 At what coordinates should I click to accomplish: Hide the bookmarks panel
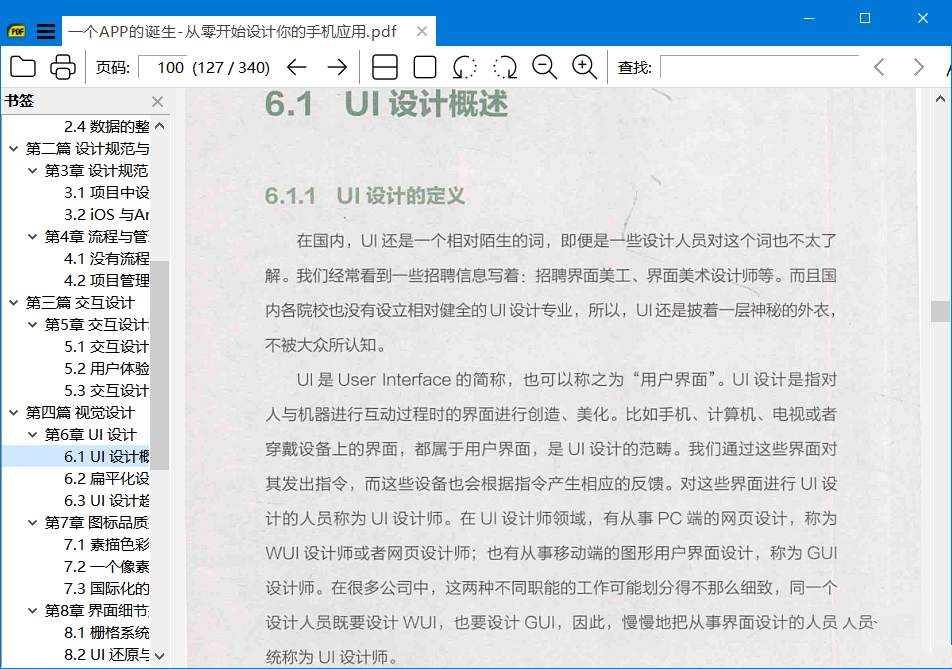click(157, 101)
